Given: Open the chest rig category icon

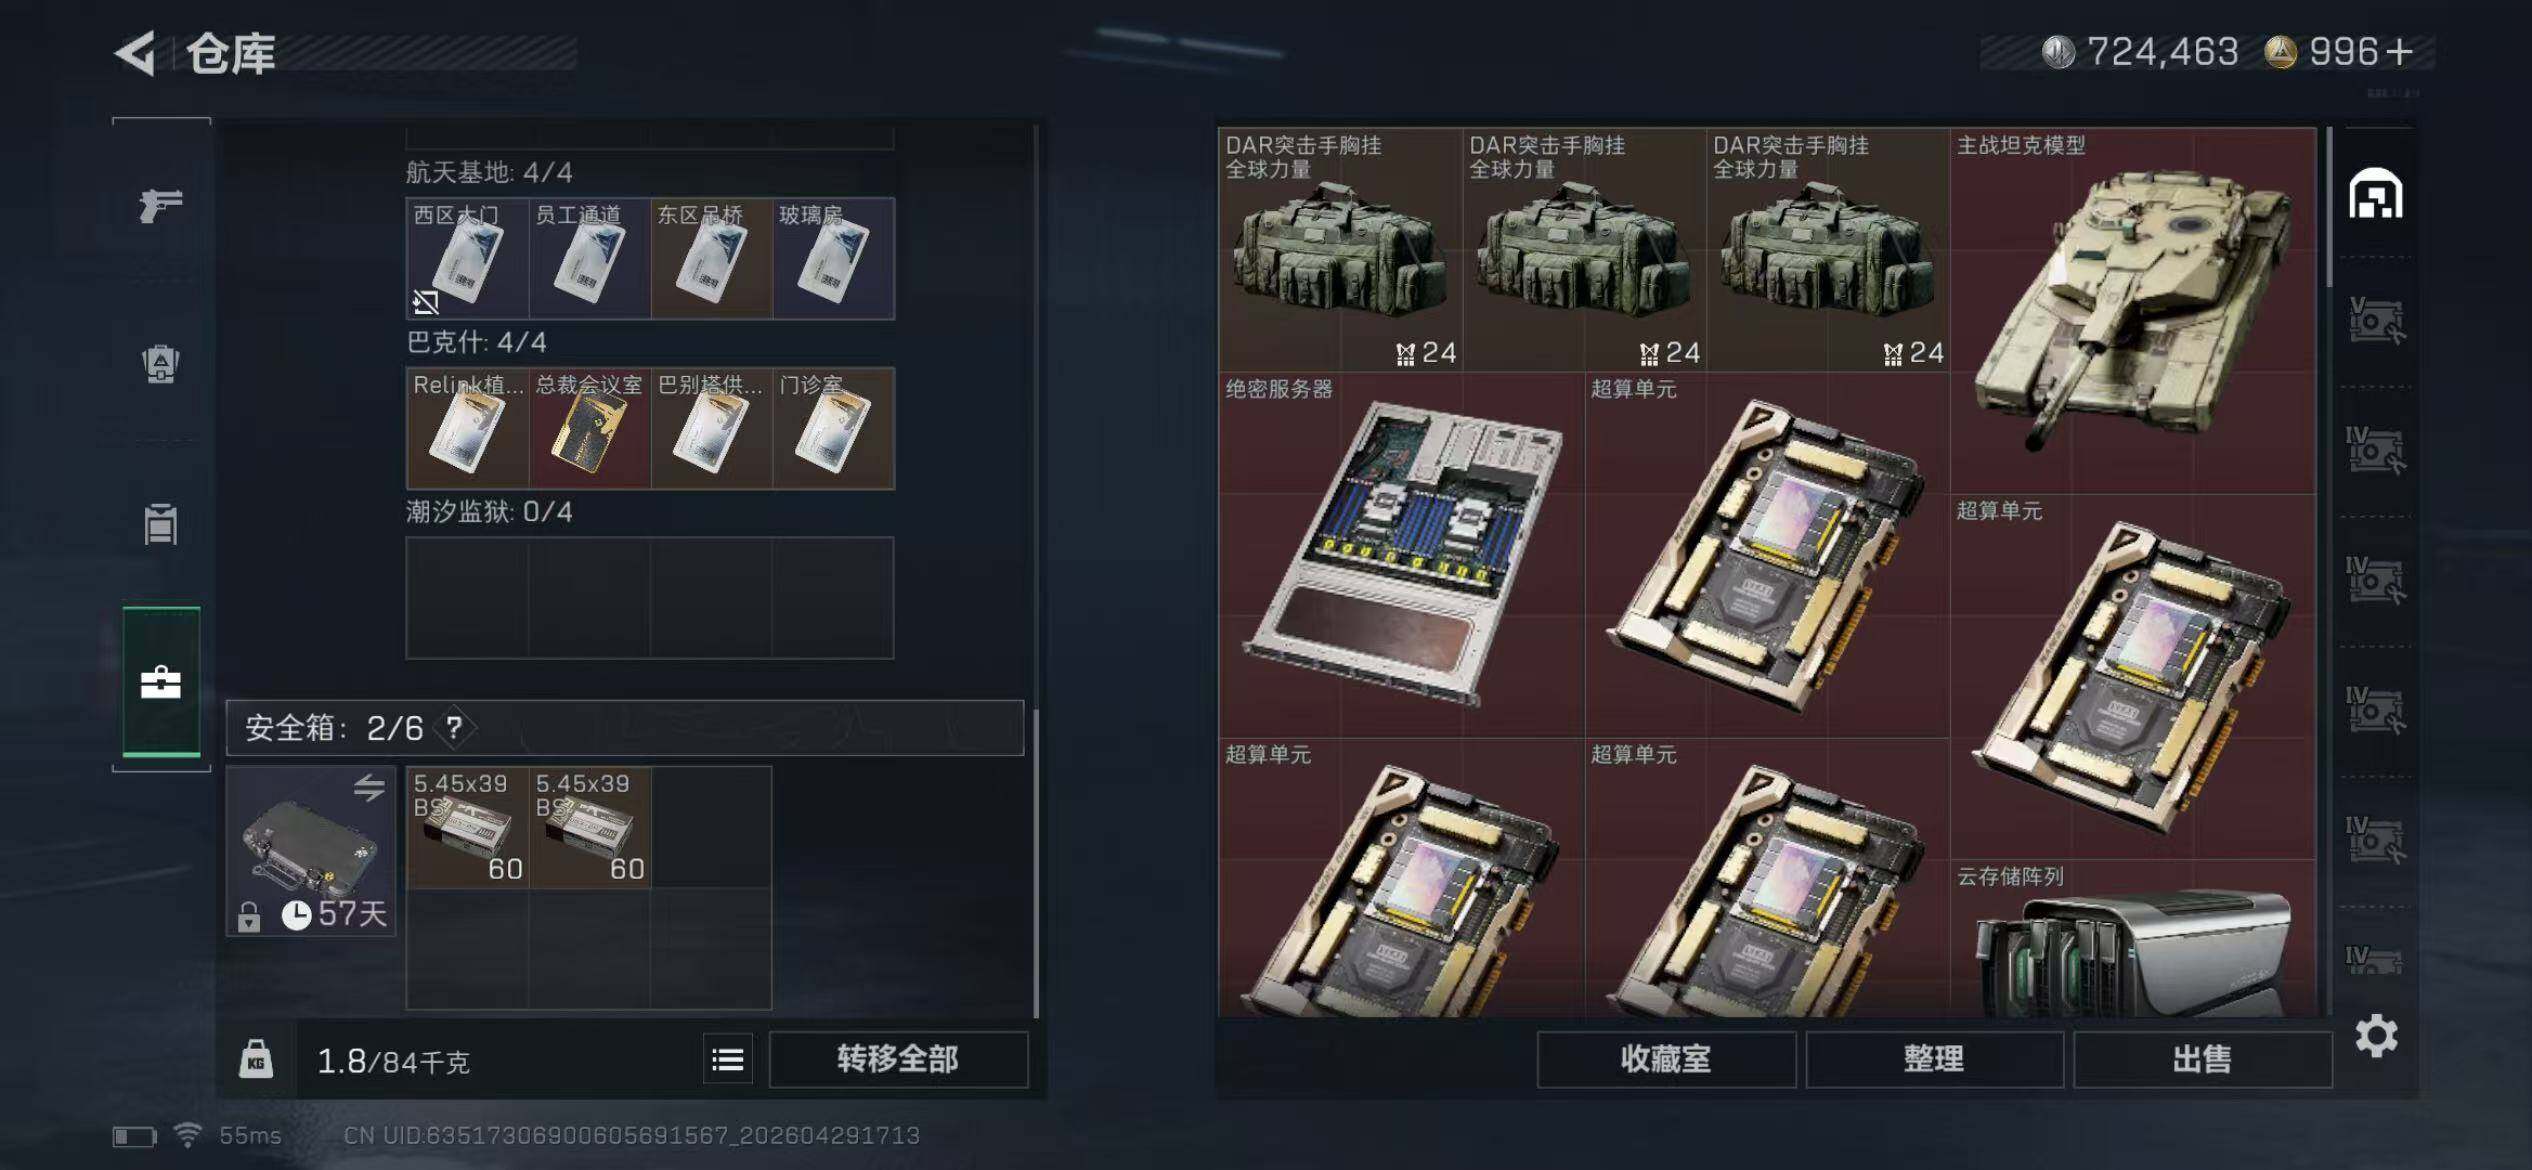Looking at the screenshot, I should click(161, 523).
